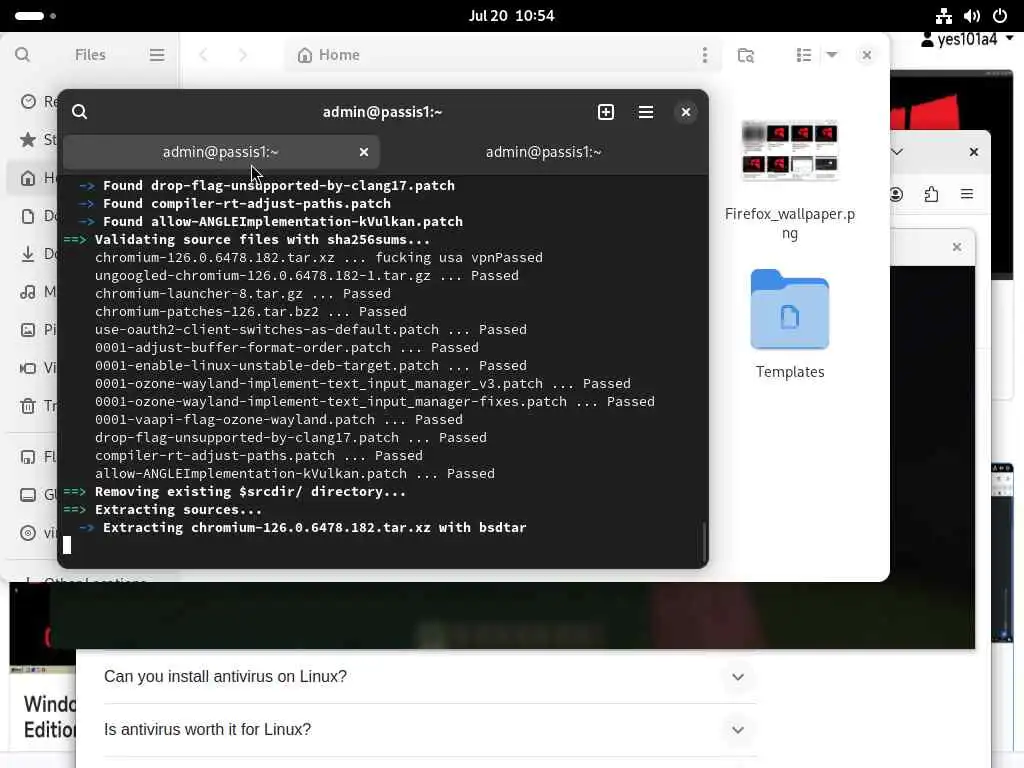Click the terminal title admin@passis1:~
Image resolution: width=1024 pixels, height=768 pixels.
[383, 112]
